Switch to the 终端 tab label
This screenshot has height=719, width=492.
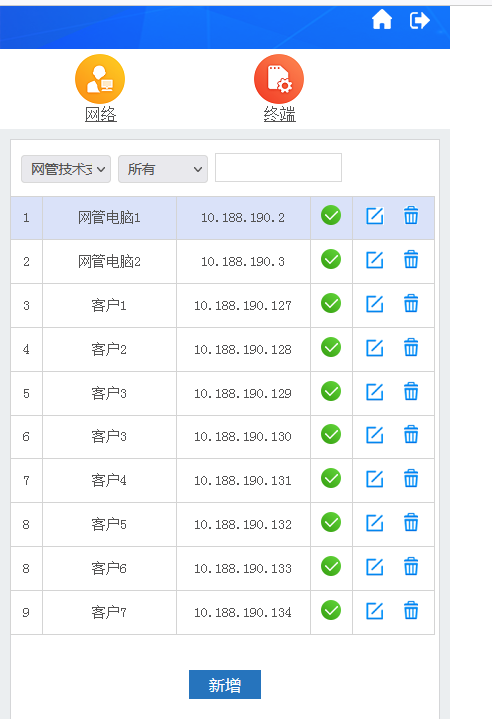click(x=280, y=114)
